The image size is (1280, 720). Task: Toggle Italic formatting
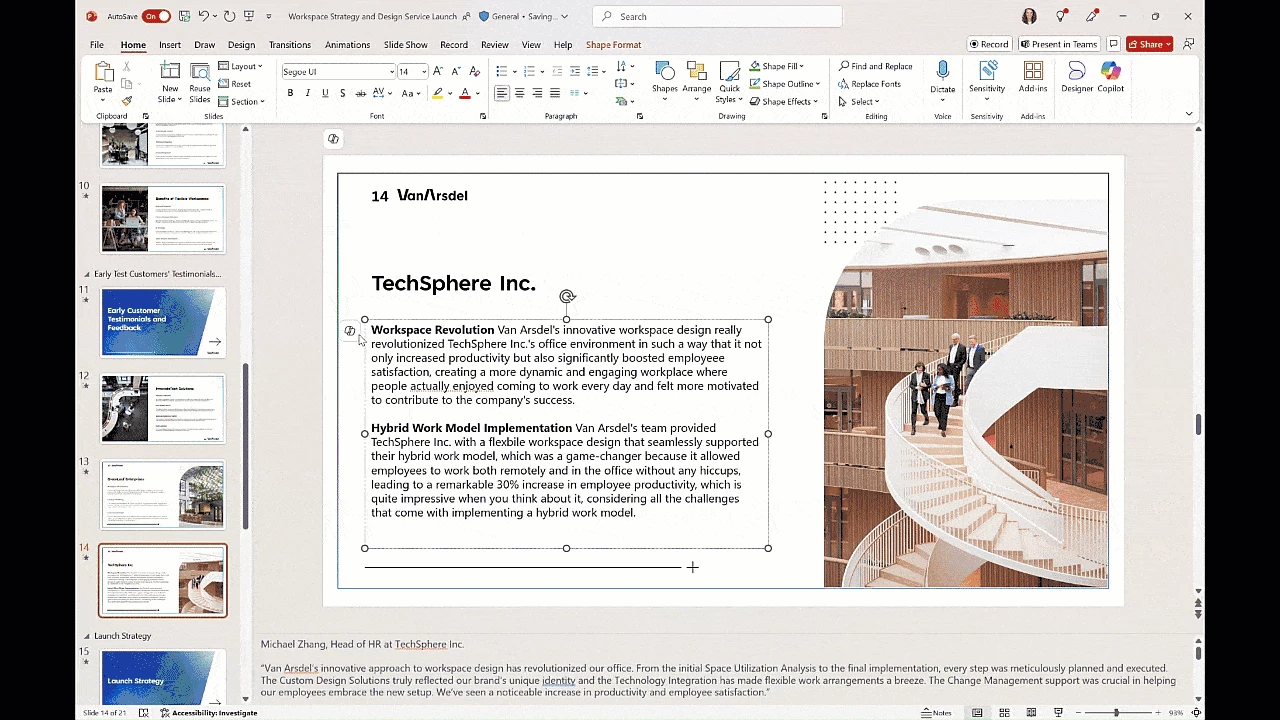[x=308, y=93]
